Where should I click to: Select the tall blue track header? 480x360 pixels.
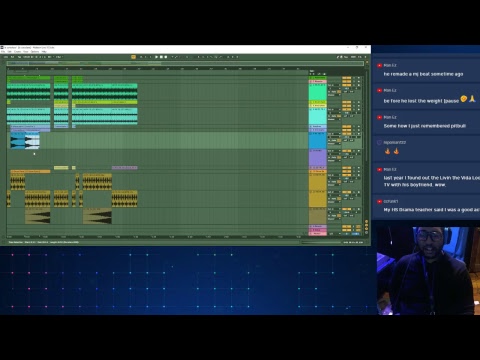(318, 140)
